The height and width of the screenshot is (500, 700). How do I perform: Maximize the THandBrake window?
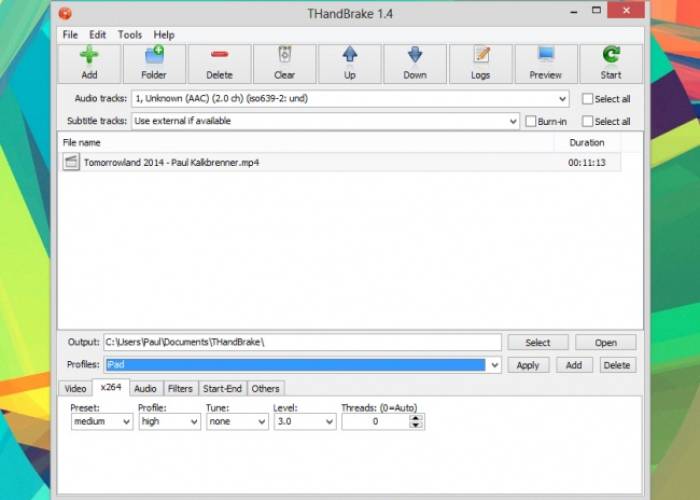click(596, 10)
